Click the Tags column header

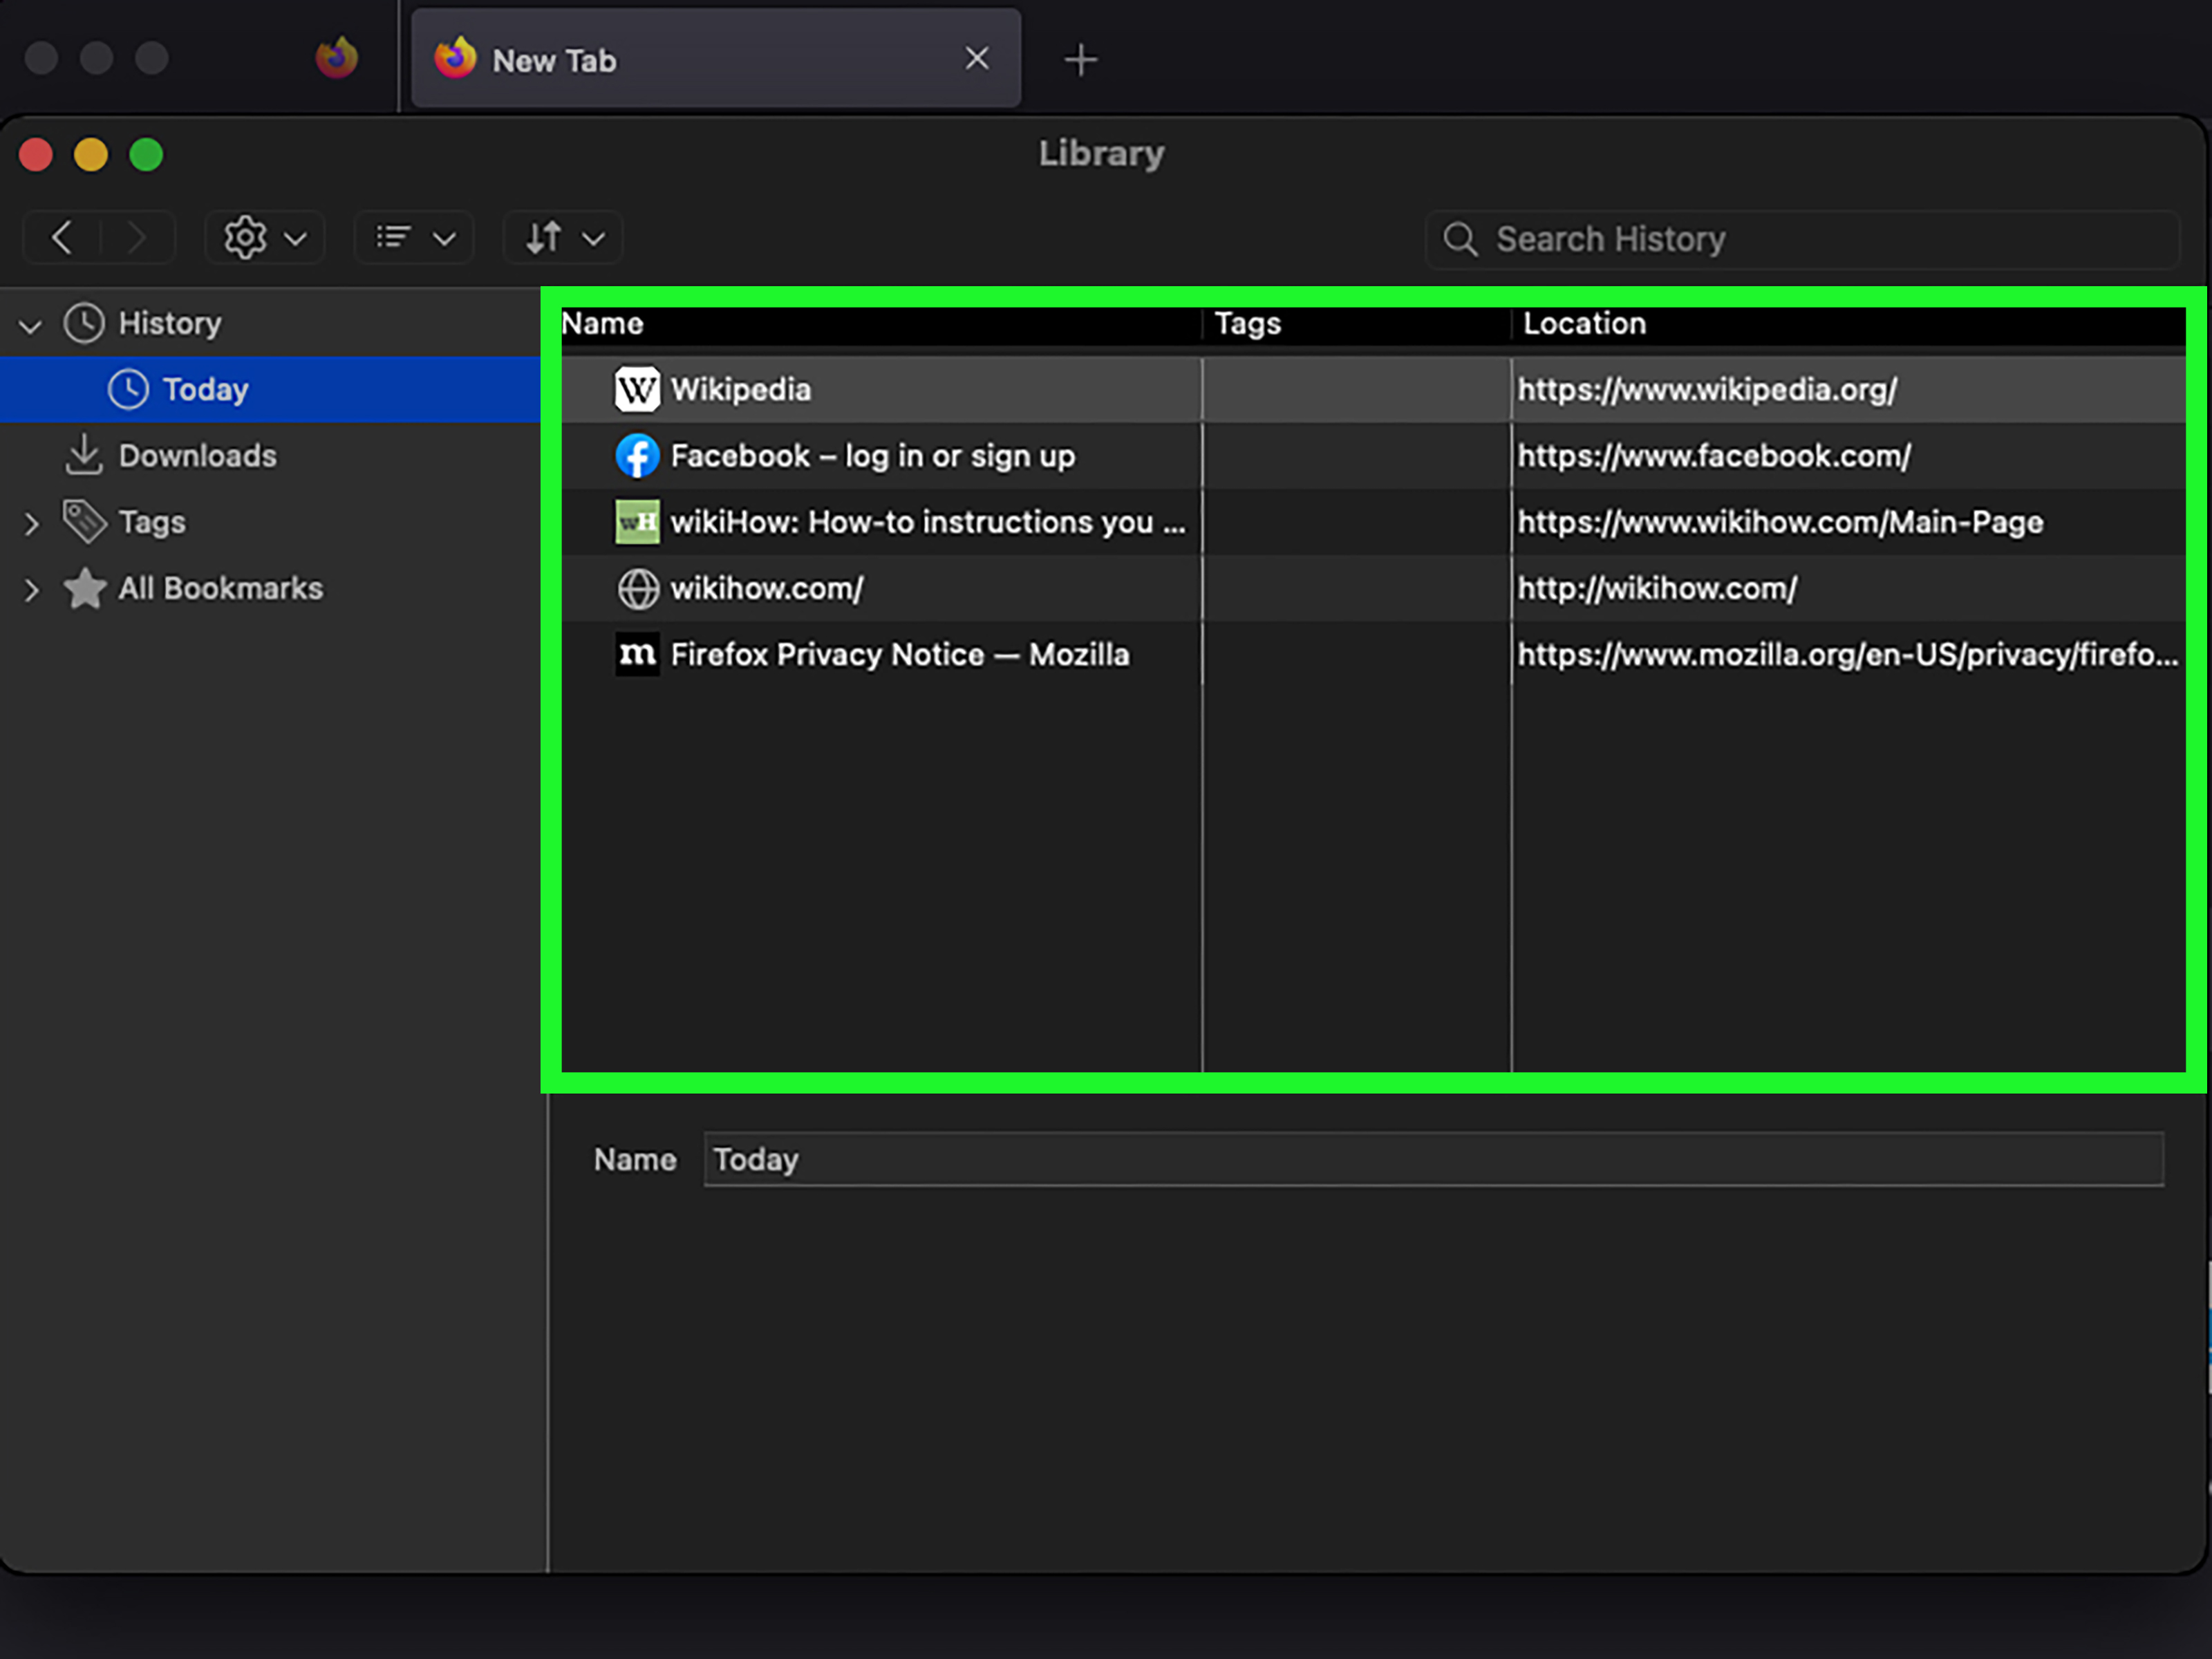(x=1247, y=324)
